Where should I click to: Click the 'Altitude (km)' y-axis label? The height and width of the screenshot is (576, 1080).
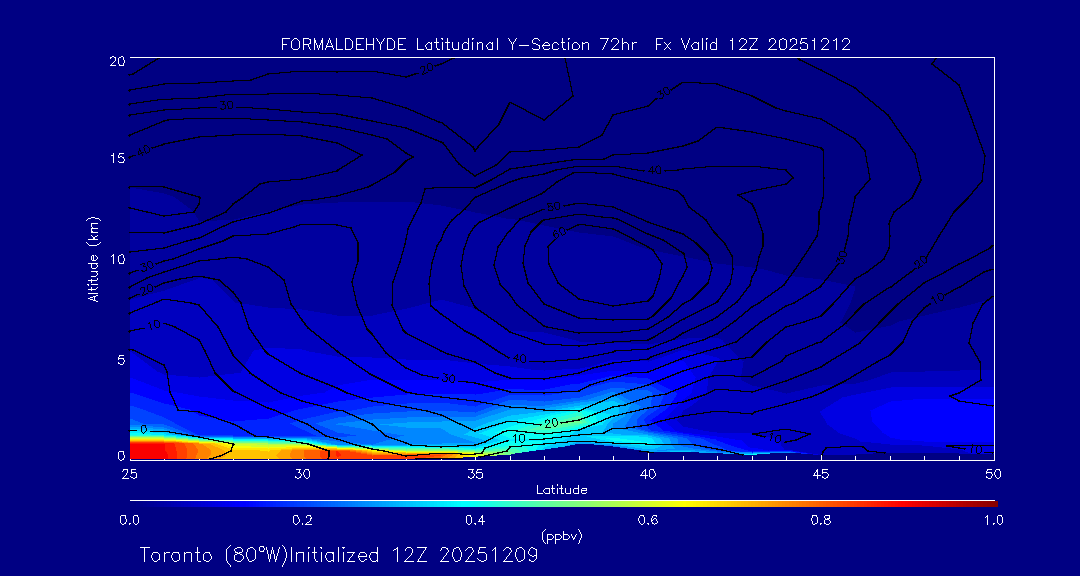pyautogui.click(x=93, y=259)
